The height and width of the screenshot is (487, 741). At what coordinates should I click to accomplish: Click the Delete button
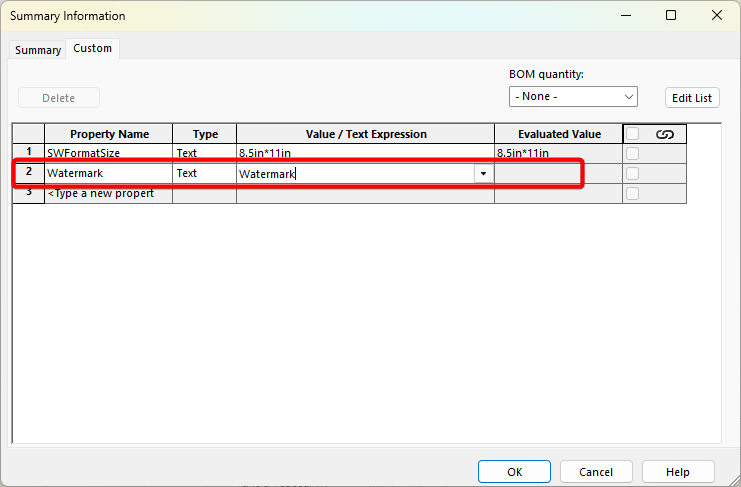[x=59, y=98]
